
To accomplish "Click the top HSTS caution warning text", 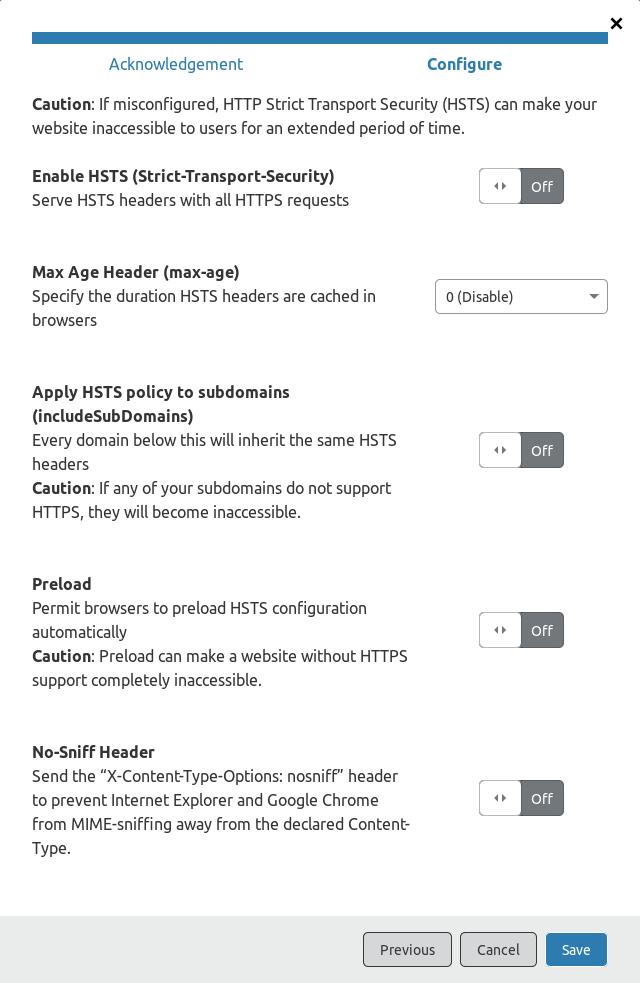I will pyautogui.click(x=314, y=116).
